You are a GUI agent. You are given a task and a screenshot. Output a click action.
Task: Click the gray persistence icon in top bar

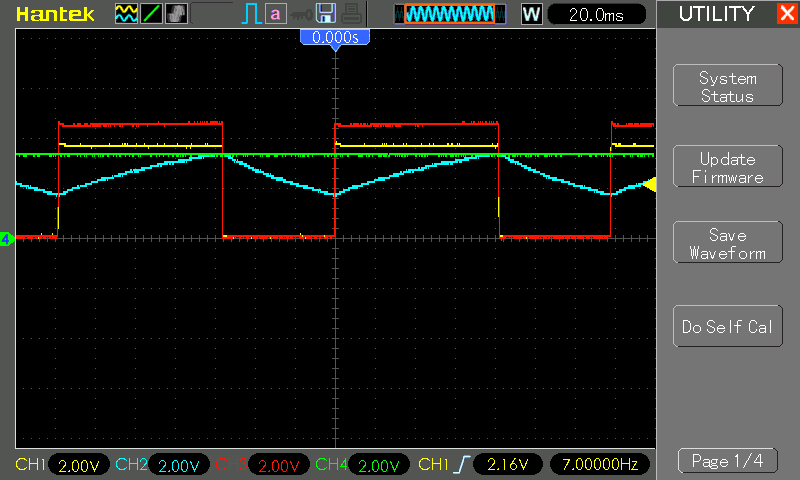174,14
